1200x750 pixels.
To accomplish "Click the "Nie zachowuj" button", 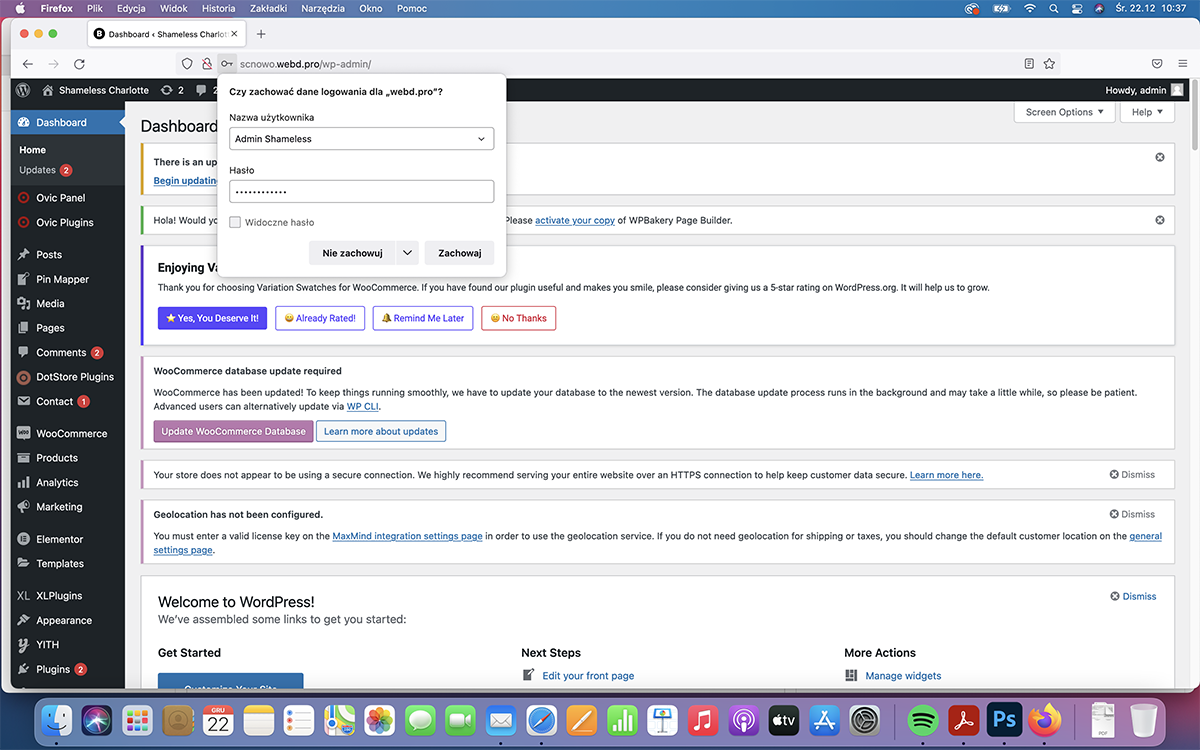I will pos(352,253).
